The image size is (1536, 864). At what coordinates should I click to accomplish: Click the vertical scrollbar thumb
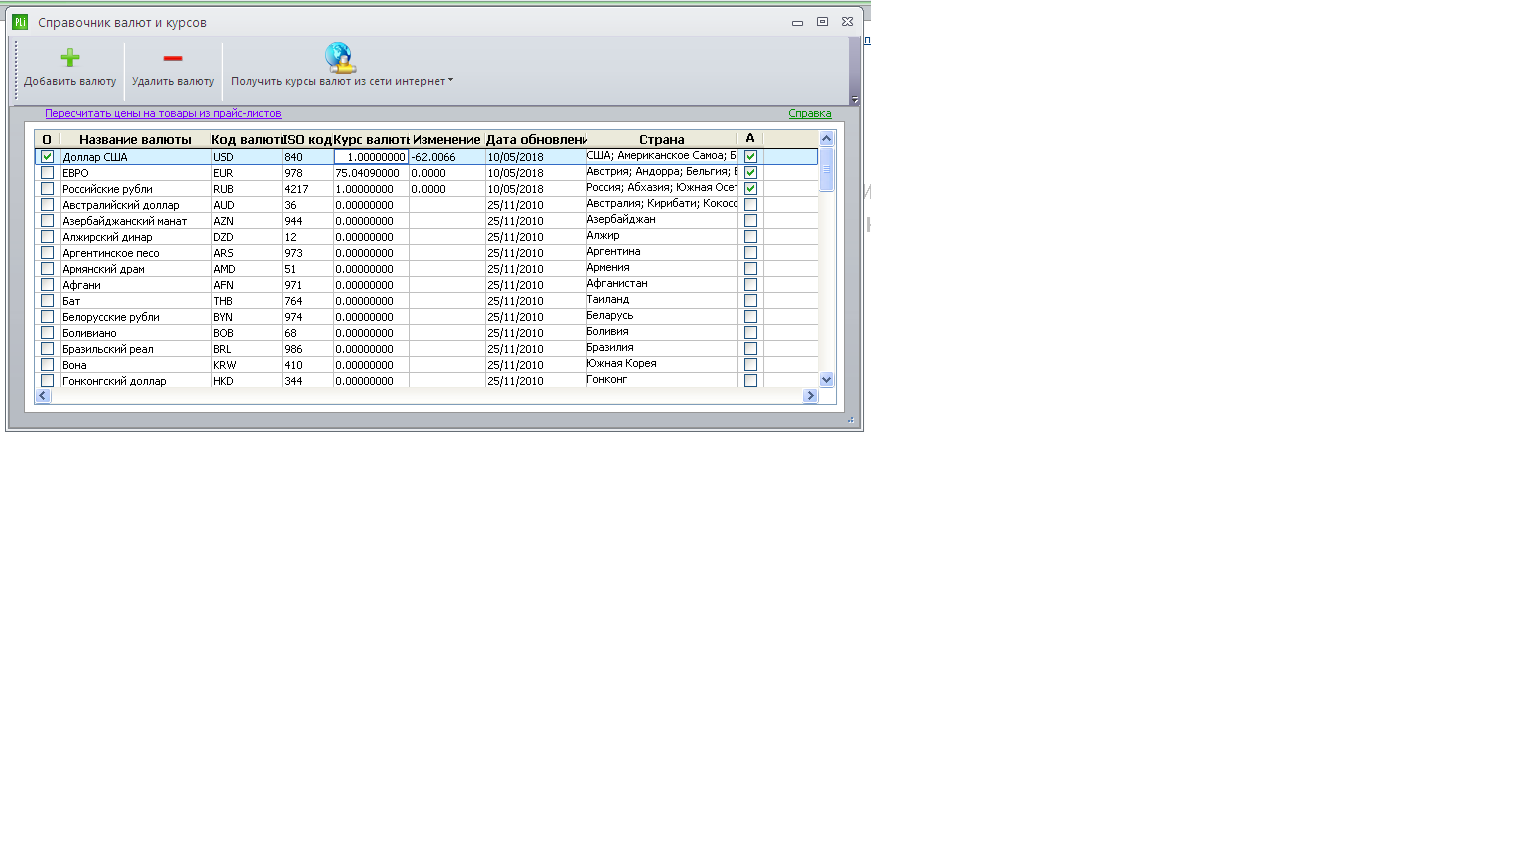pyautogui.click(x=826, y=168)
